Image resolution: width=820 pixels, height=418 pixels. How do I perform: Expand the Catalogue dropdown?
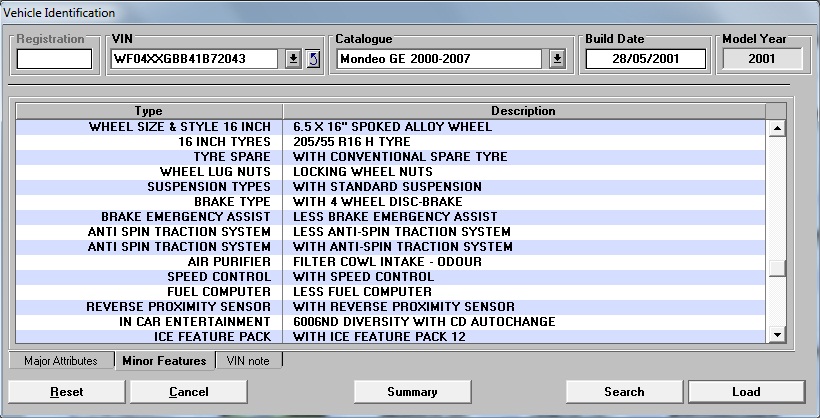[557, 59]
